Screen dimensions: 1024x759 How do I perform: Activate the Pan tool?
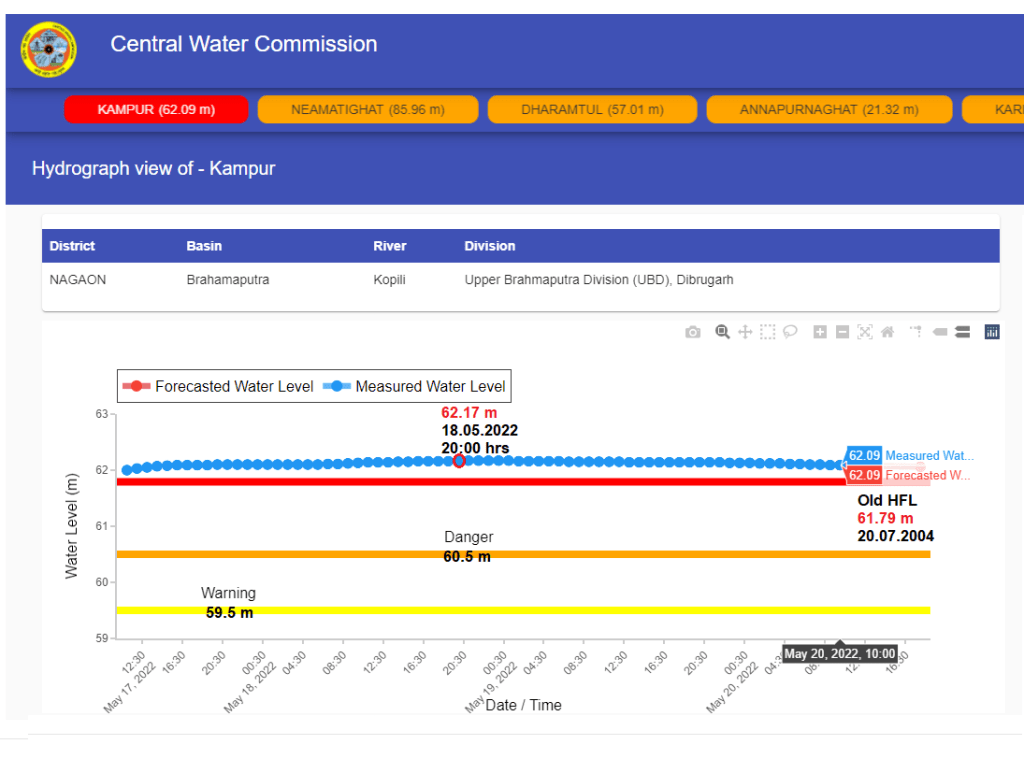click(x=745, y=332)
